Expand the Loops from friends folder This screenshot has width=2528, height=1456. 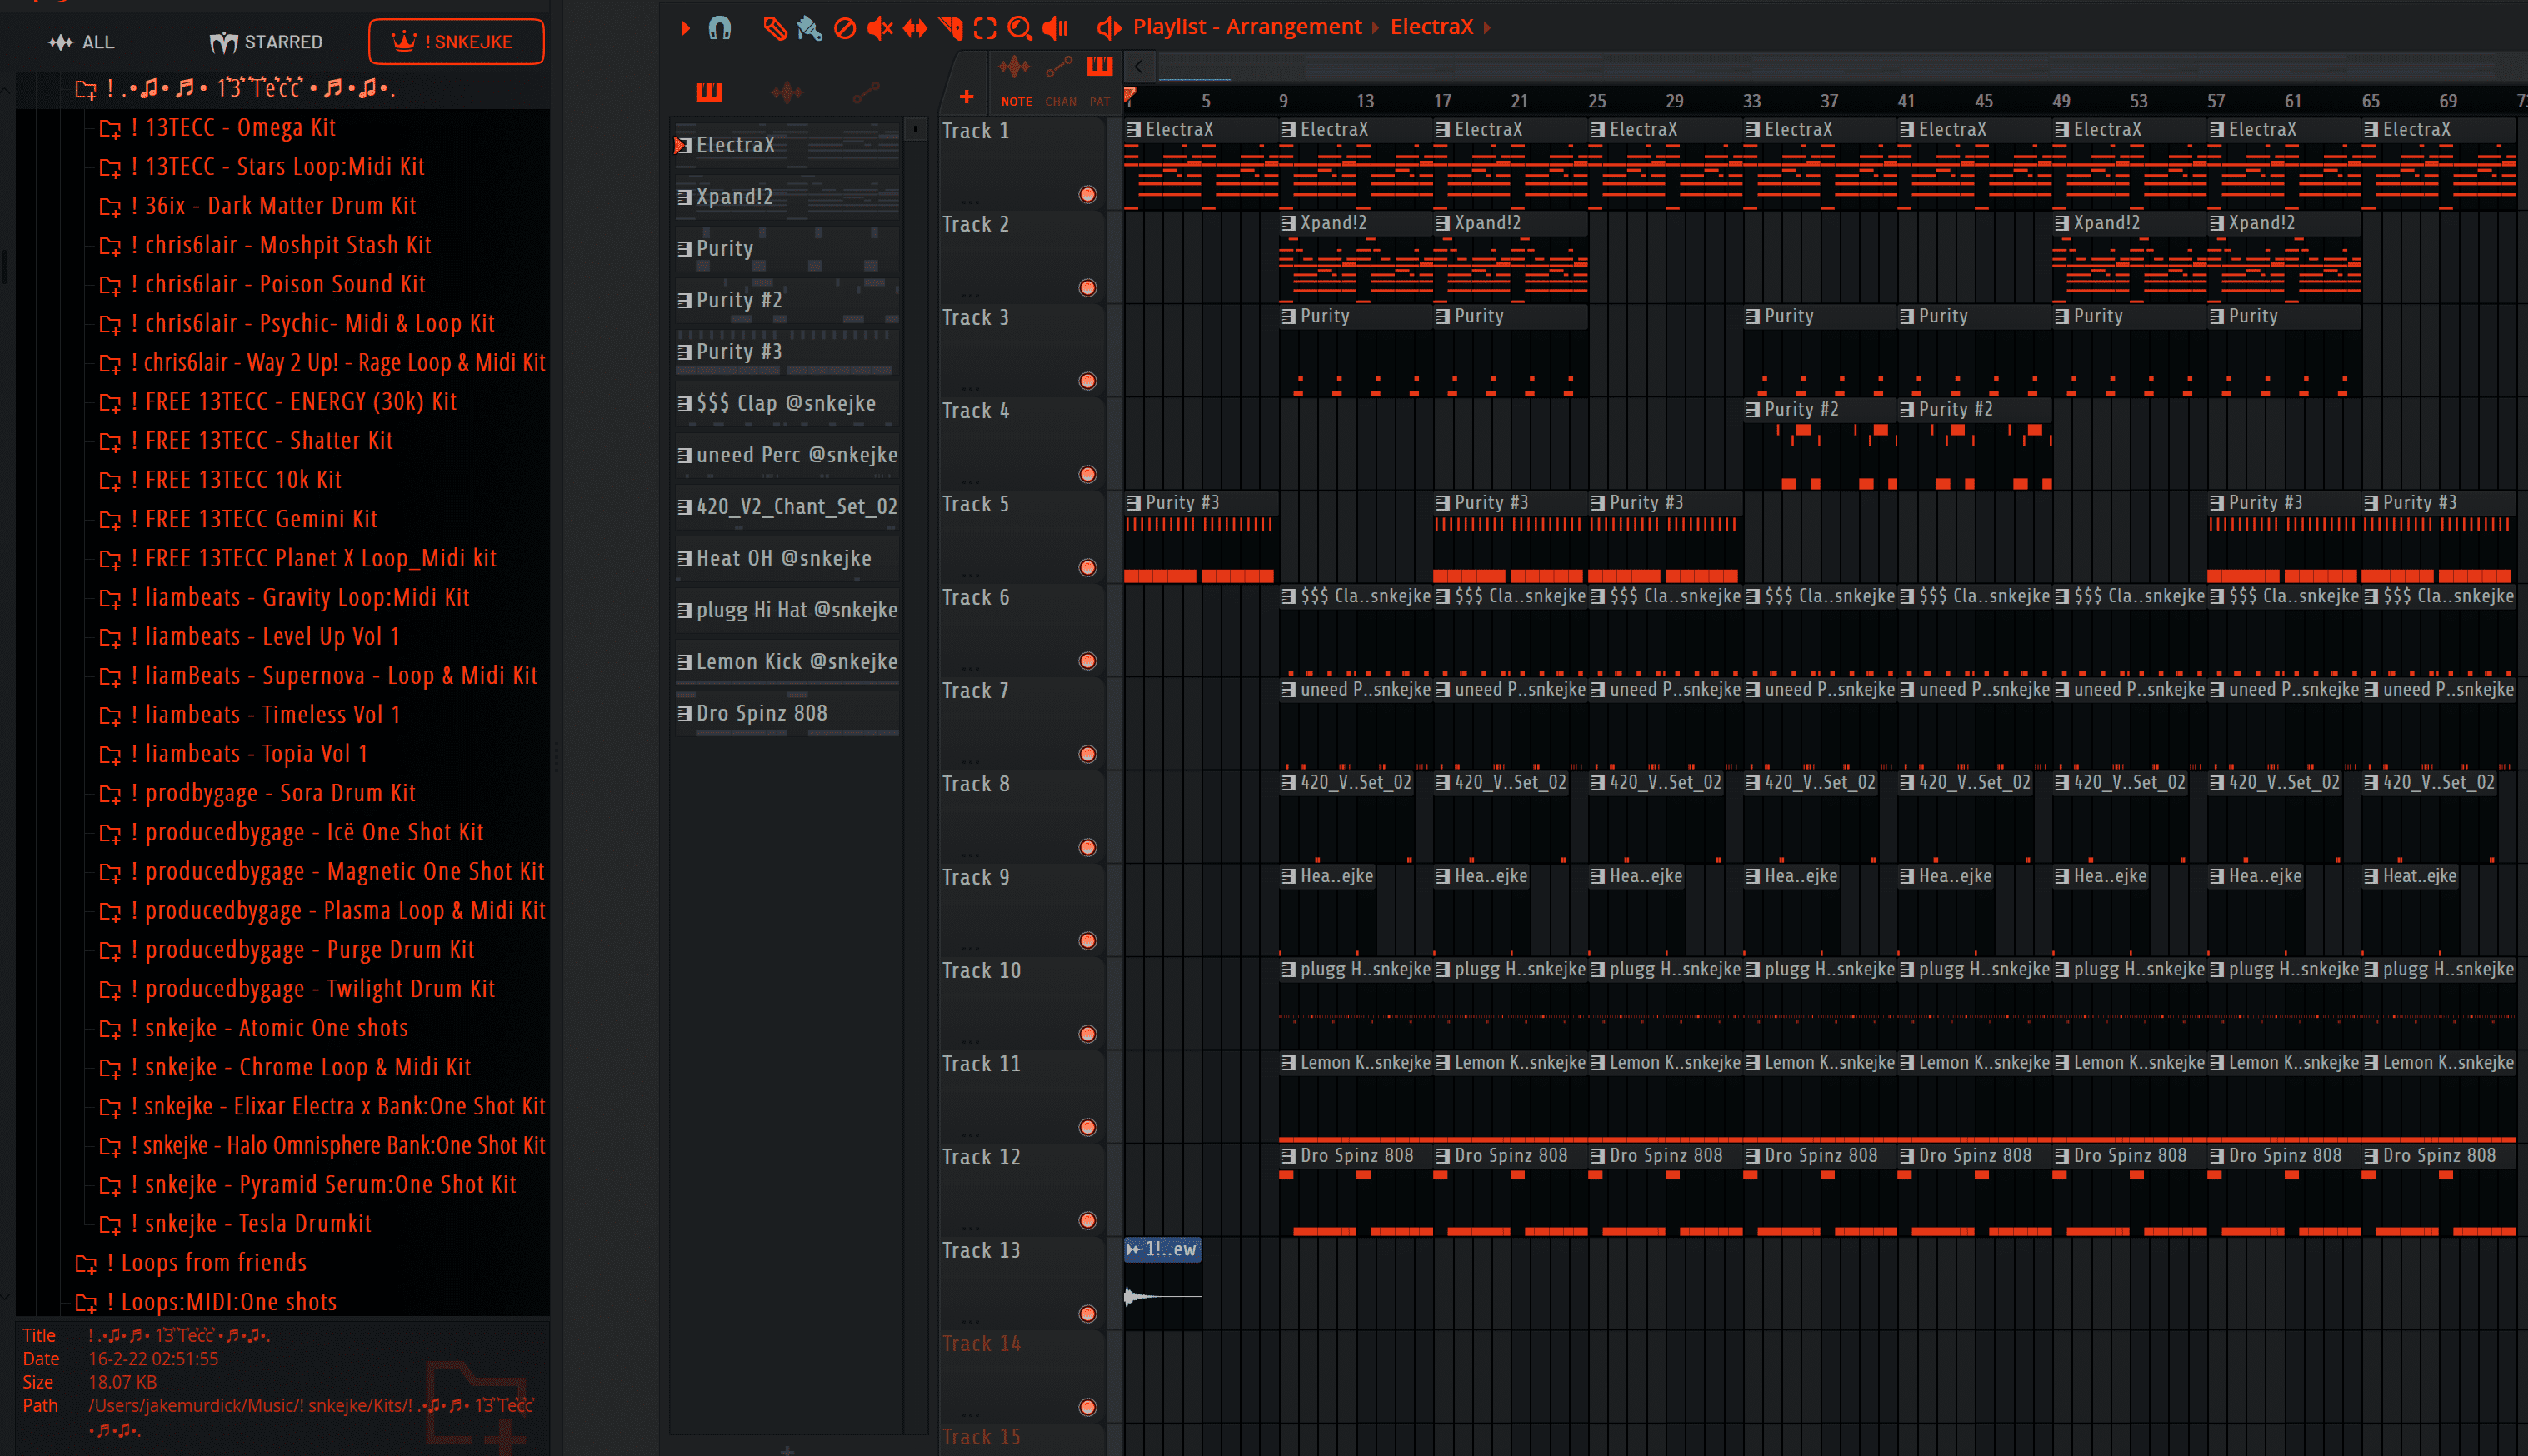point(213,1263)
